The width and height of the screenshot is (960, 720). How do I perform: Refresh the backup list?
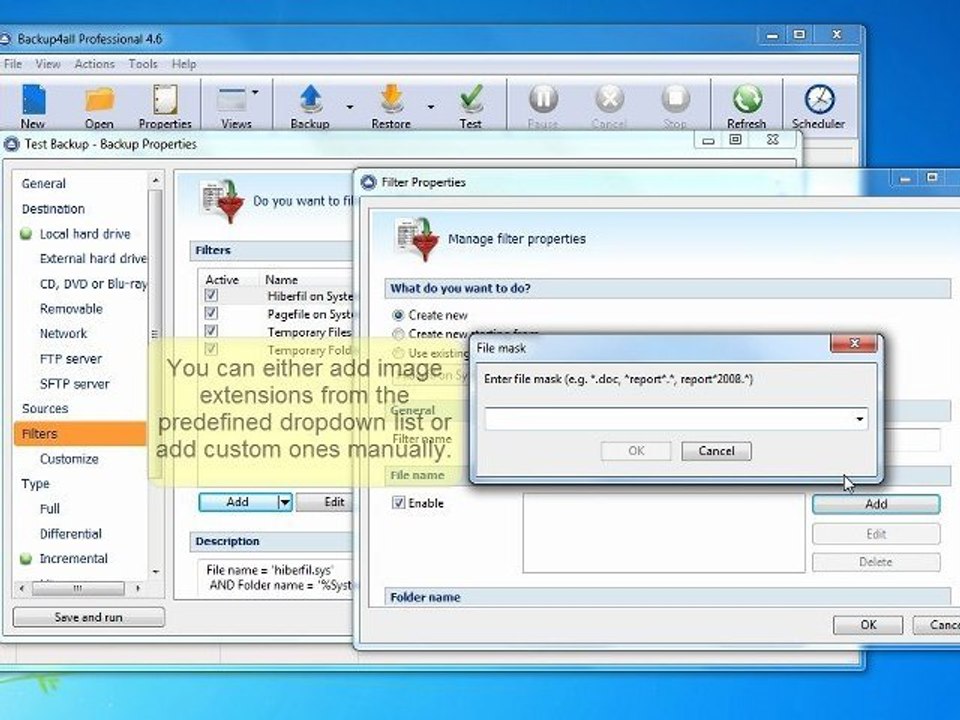(x=746, y=107)
